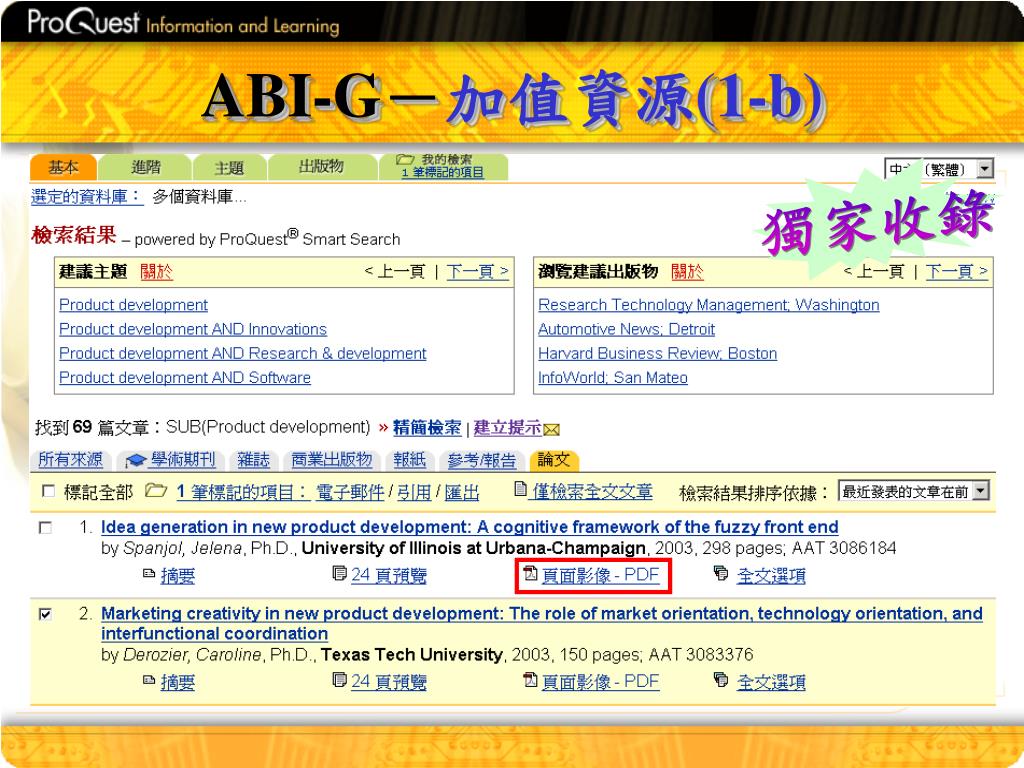The image size is (1024, 768).
Task: Click the PDF icon for result 2
Action: [530, 680]
